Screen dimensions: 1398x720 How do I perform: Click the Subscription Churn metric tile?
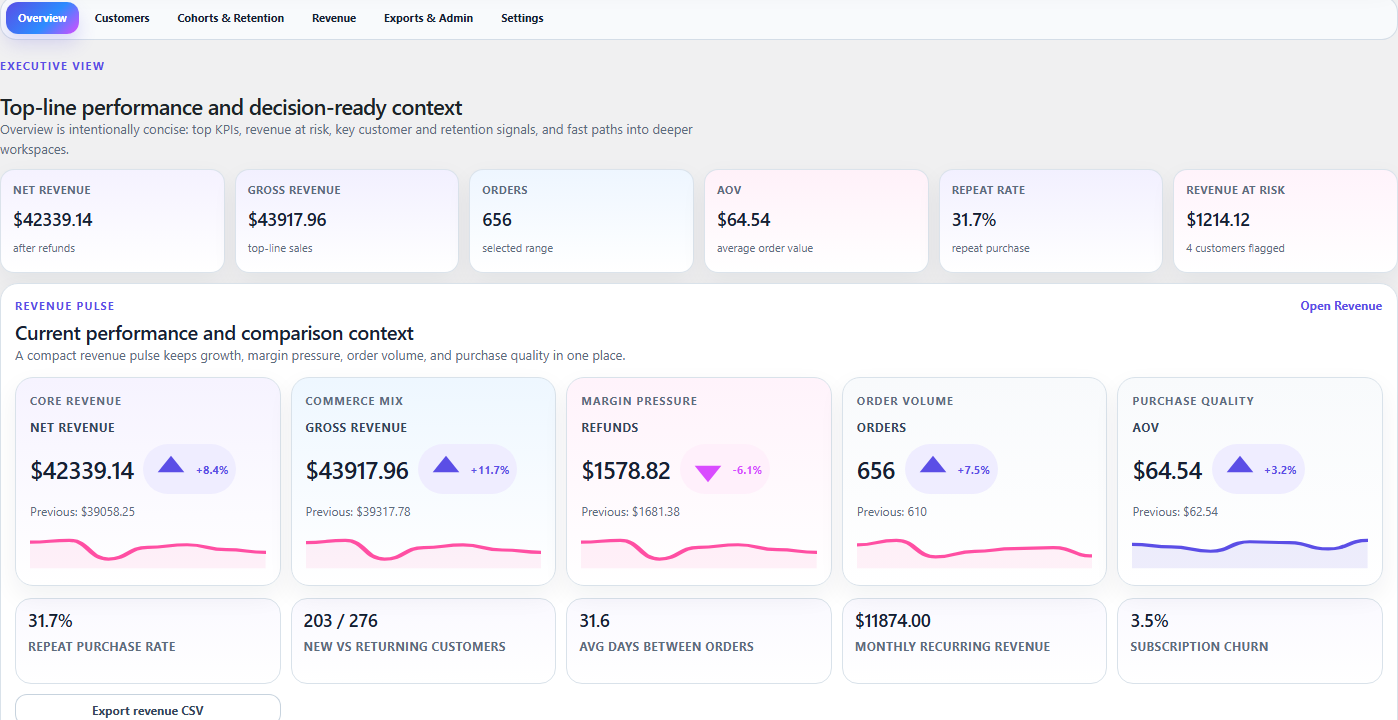coord(1249,640)
